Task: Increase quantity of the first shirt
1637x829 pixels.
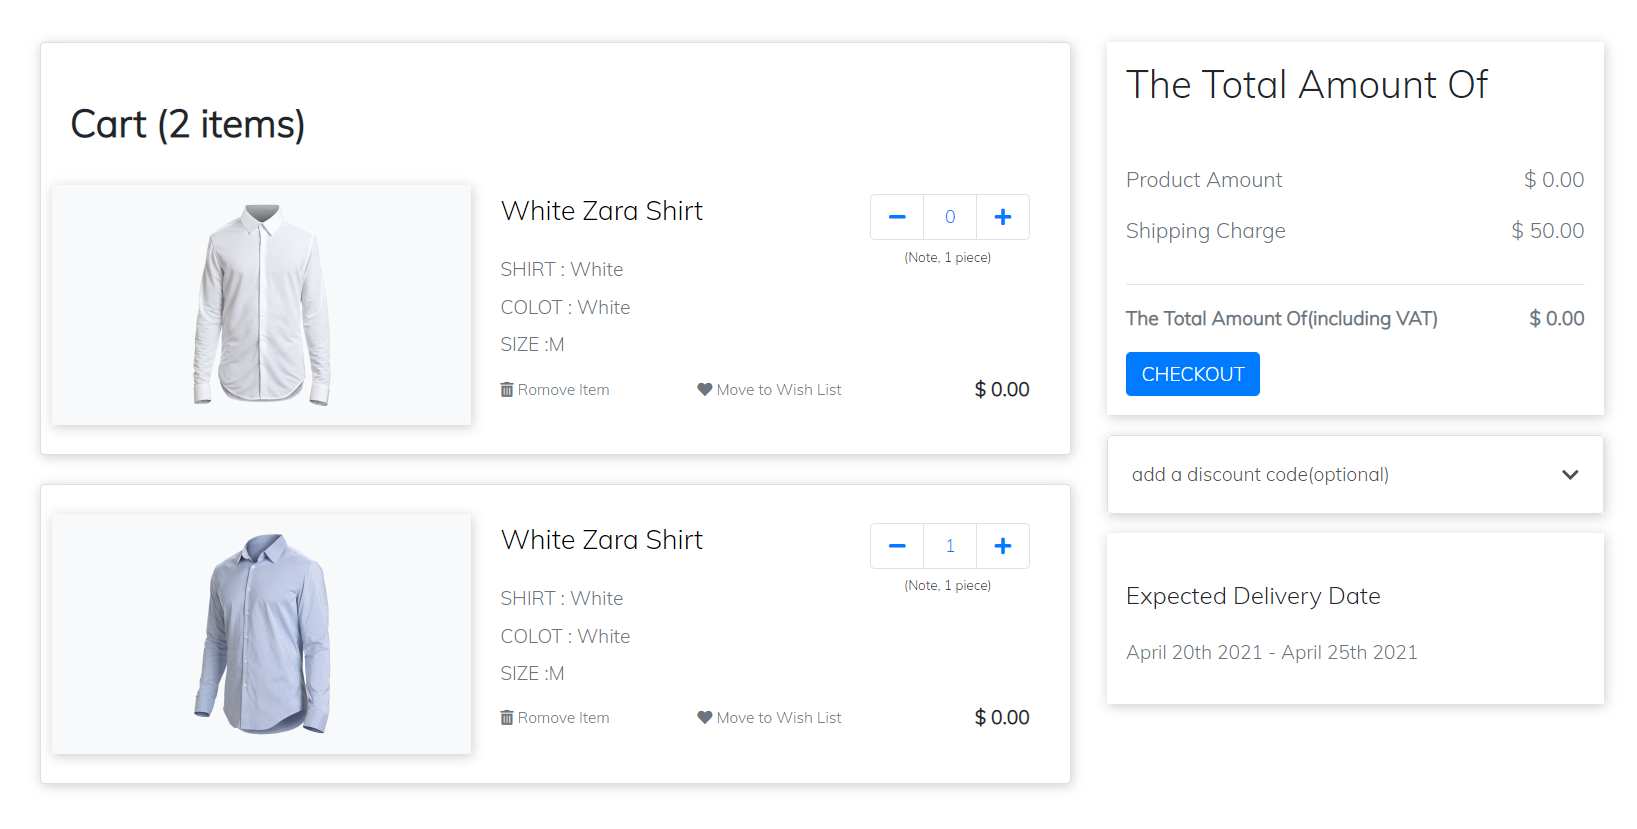Action: 1003,217
